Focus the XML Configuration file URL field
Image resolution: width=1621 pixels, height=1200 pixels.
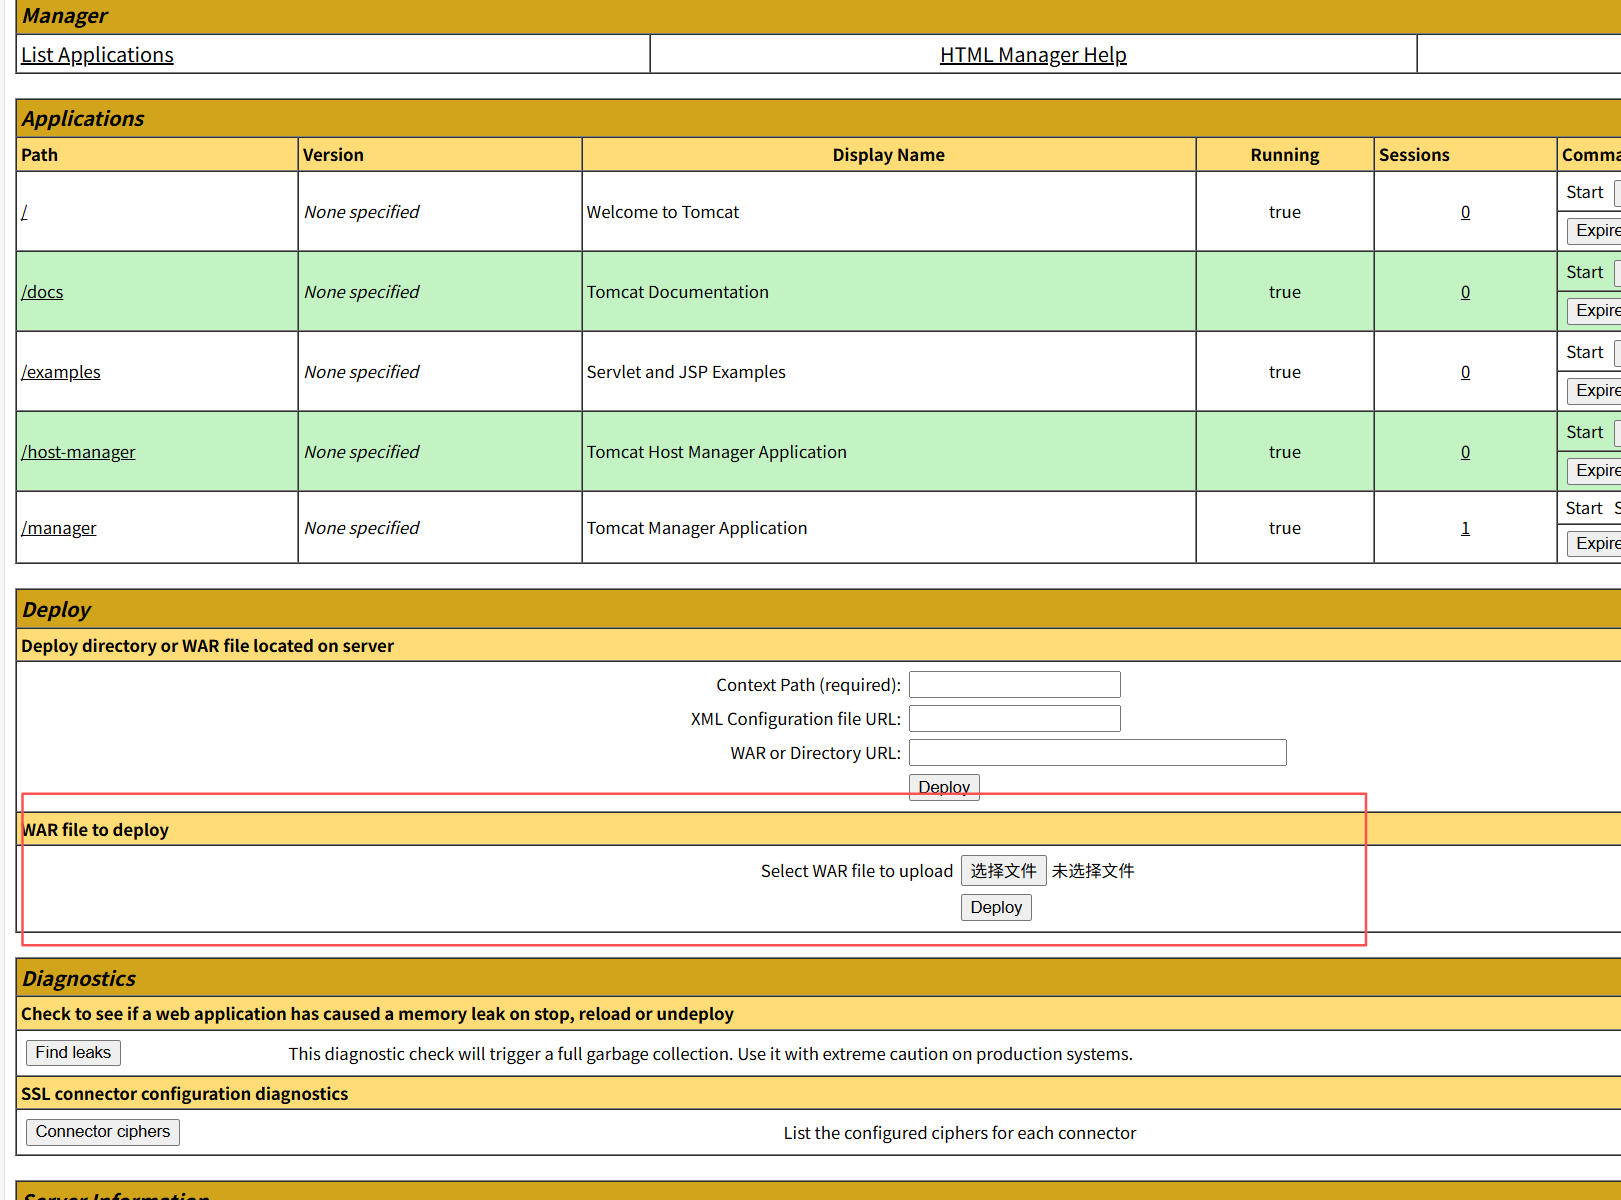point(1015,719)
